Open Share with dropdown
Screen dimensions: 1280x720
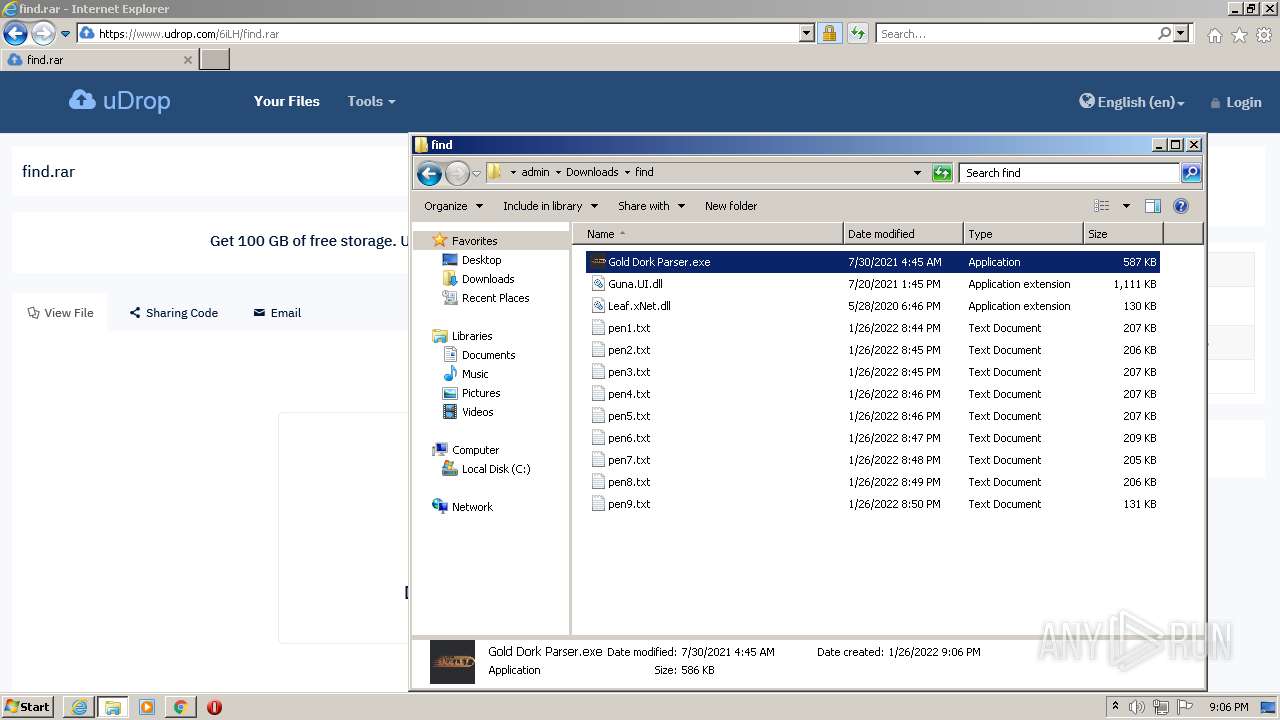(651, 206)
